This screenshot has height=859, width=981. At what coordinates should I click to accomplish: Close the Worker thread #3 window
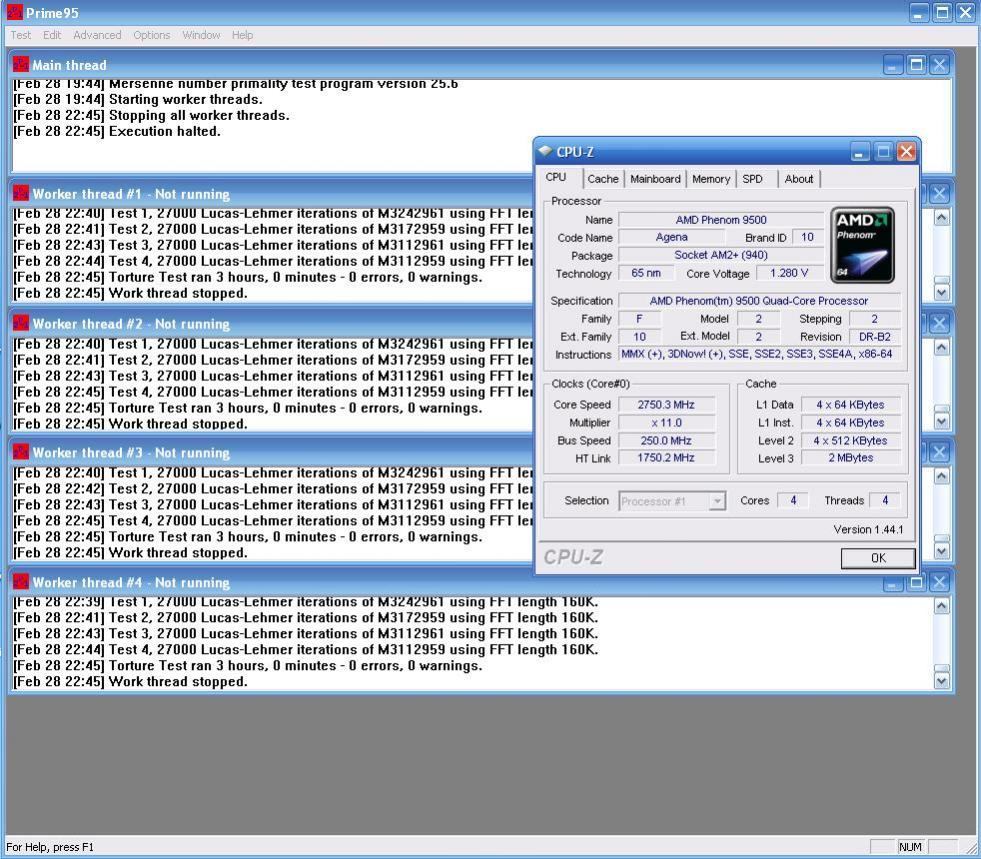click(x=939, y=452)
